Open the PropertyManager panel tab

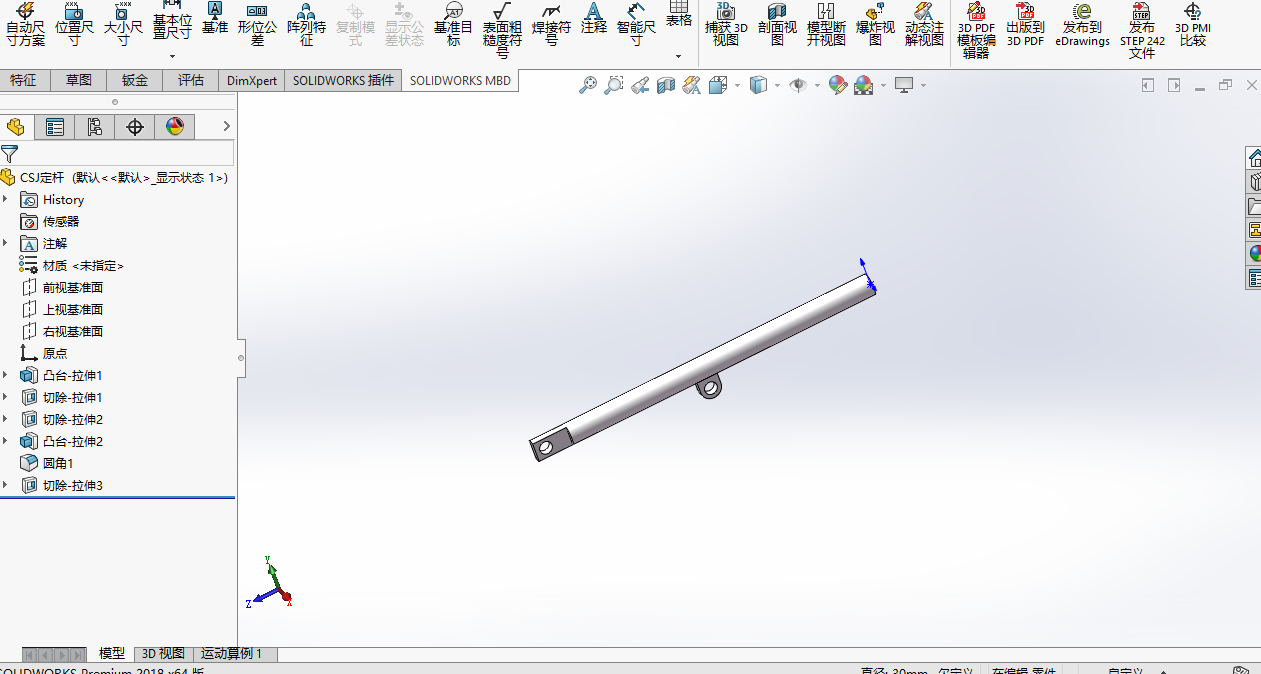point(55,126)
